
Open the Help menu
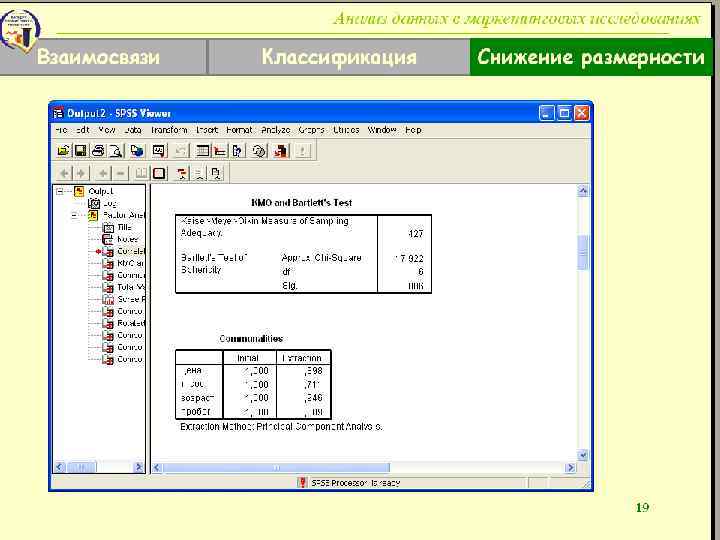[413, 130]
